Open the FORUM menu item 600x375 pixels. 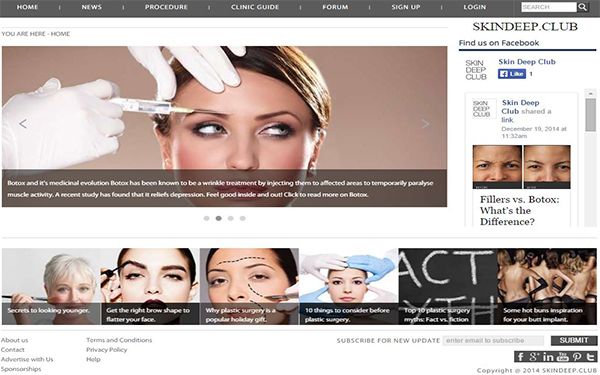335,7
